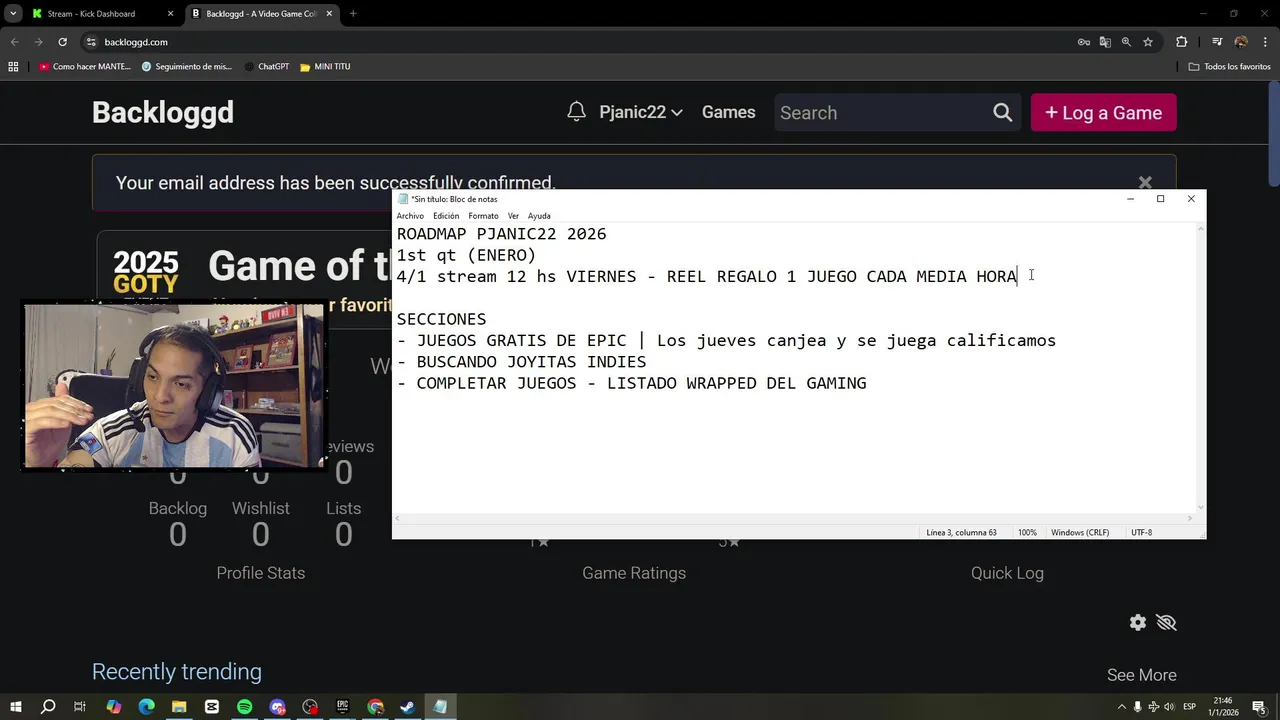Click the search magnifier icon on Backloggd

pos(1002,113)
